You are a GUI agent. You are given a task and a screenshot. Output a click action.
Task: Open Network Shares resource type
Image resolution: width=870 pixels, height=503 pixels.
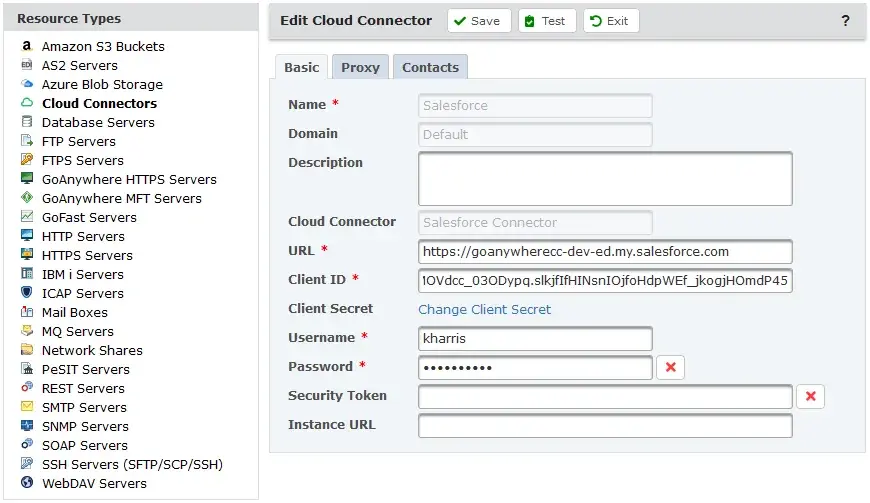[92, 350]
